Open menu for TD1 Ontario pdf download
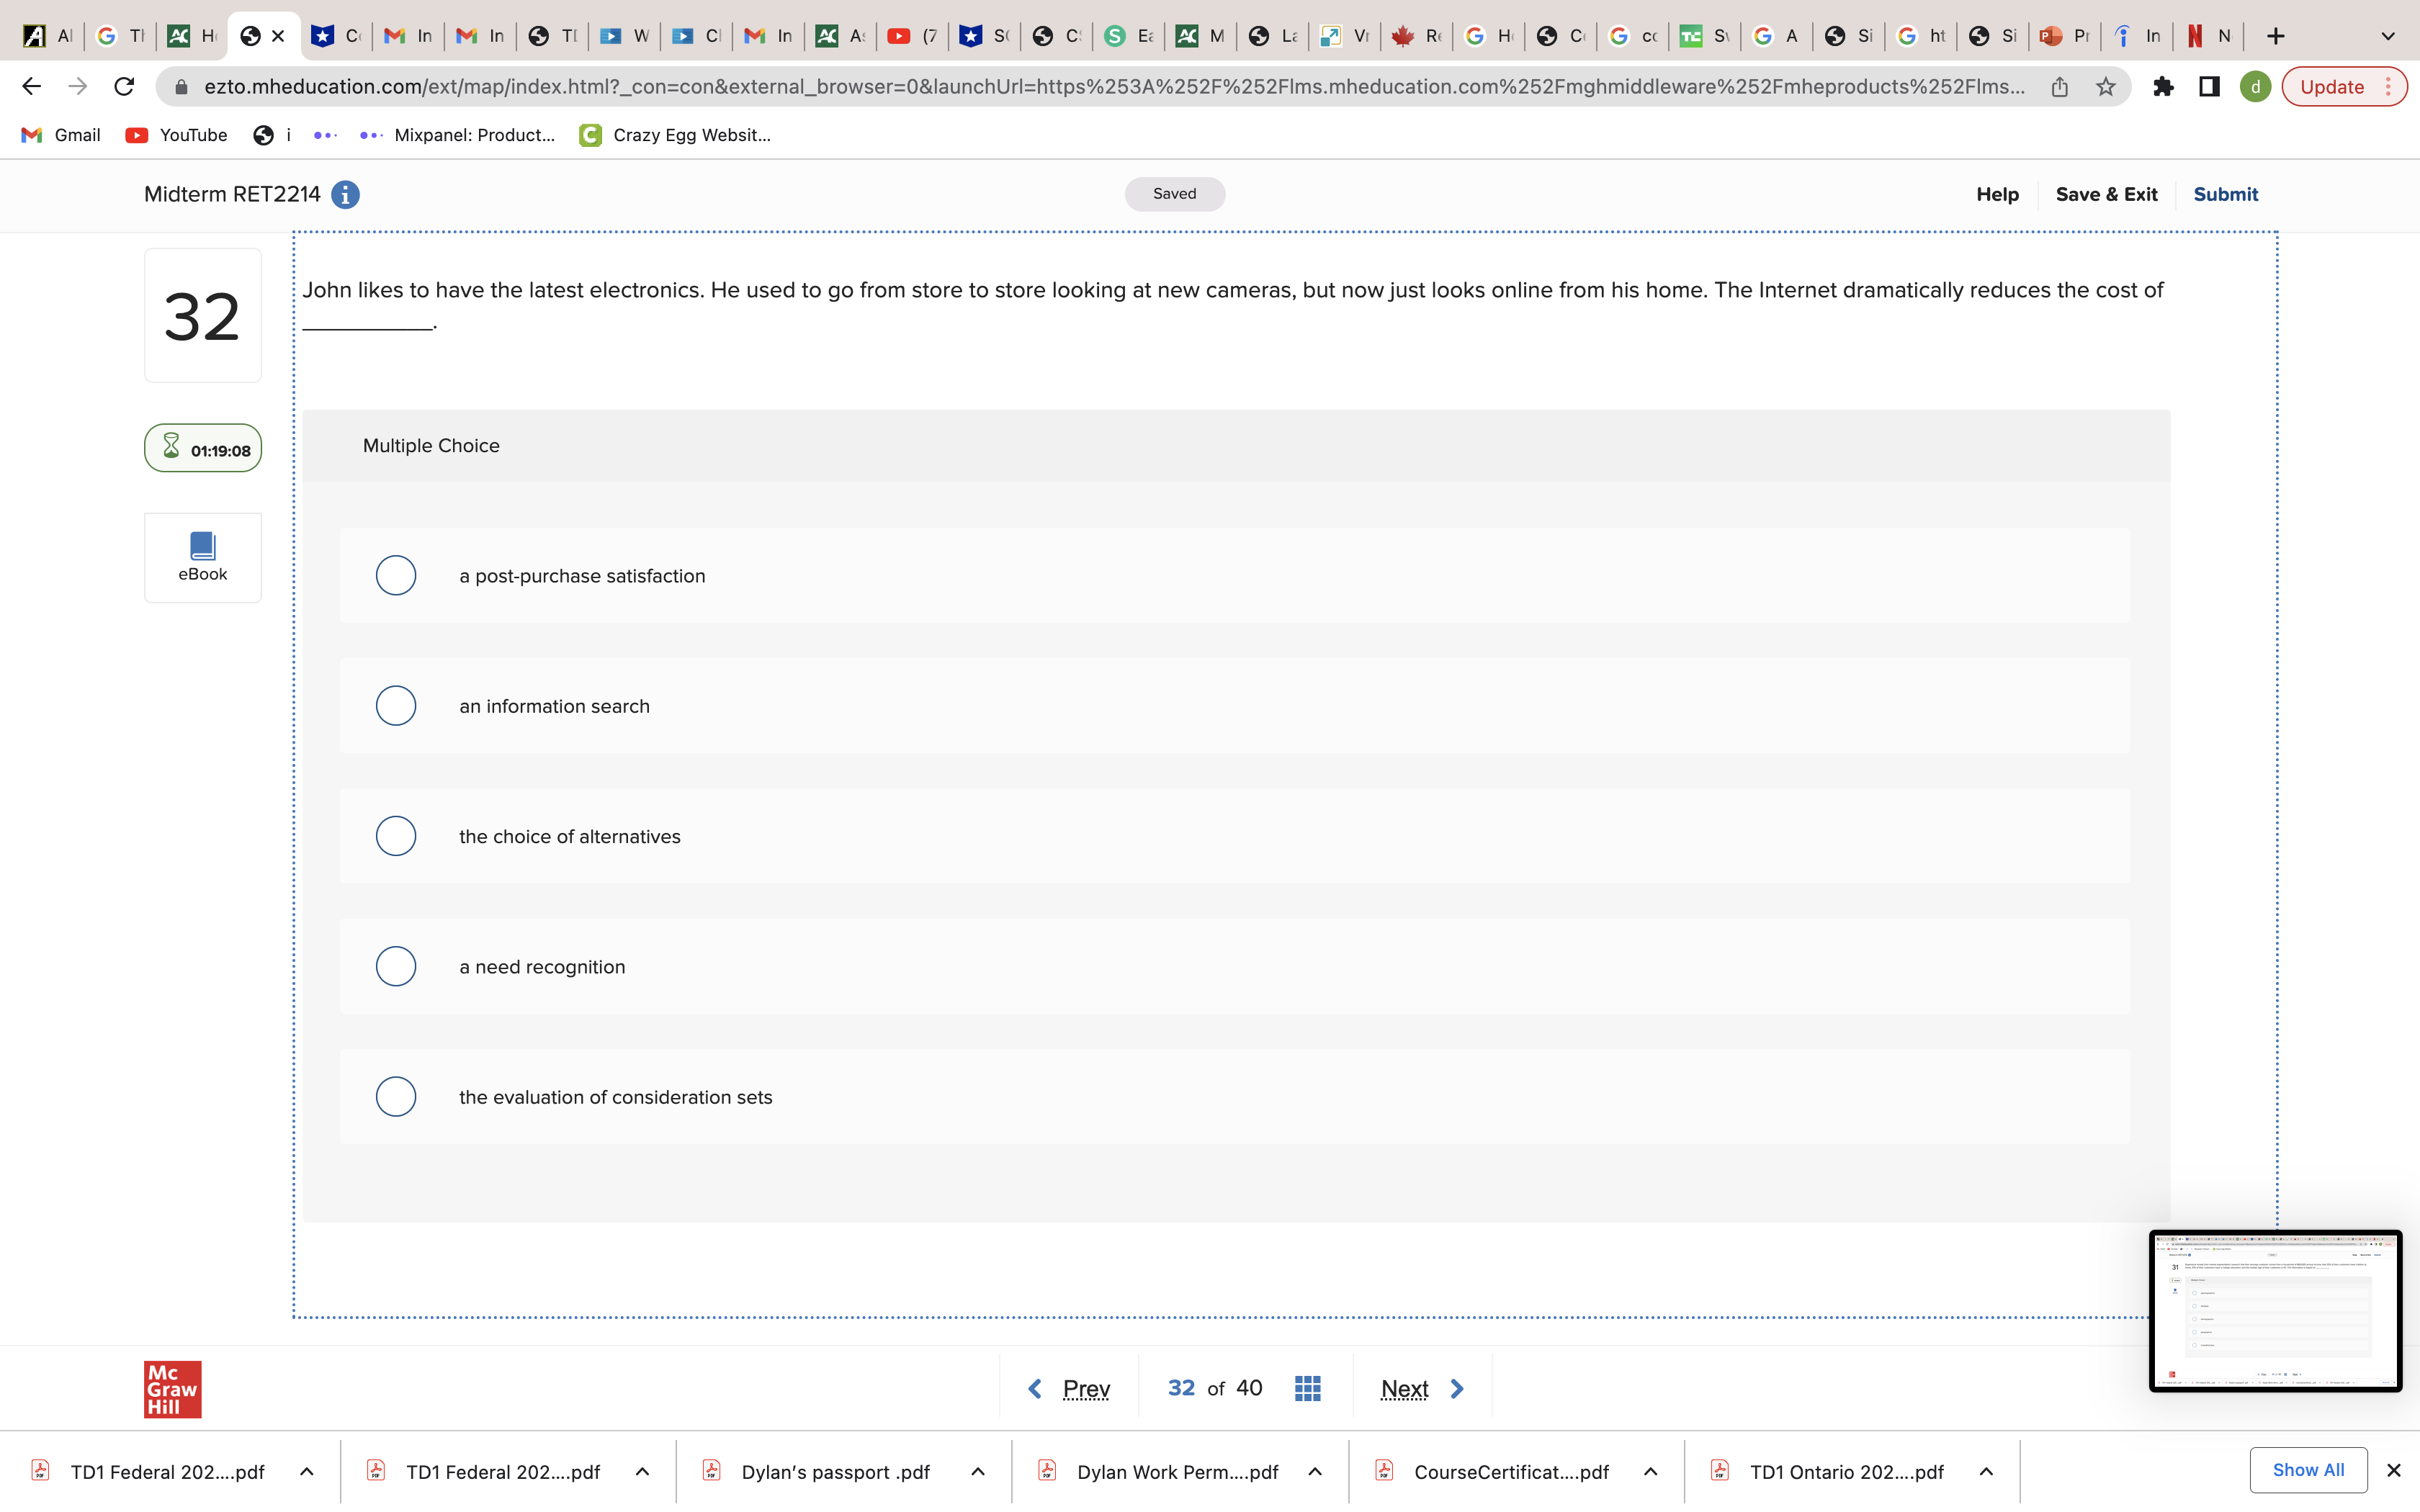 (x=1986, y=1471)
